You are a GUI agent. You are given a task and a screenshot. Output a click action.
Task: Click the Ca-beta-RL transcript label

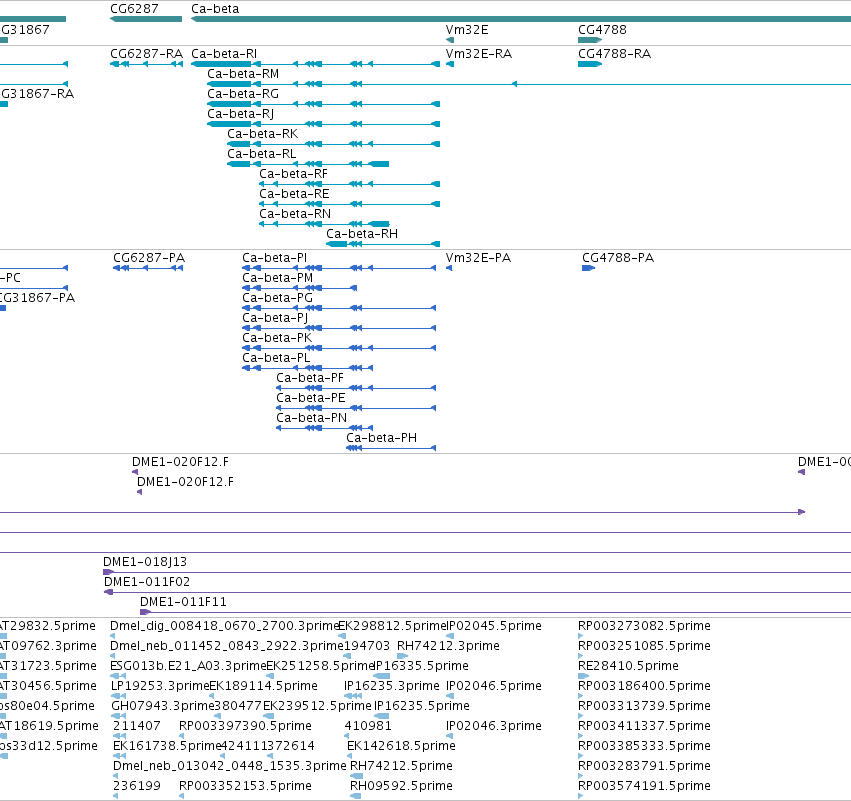click(262, 154)
